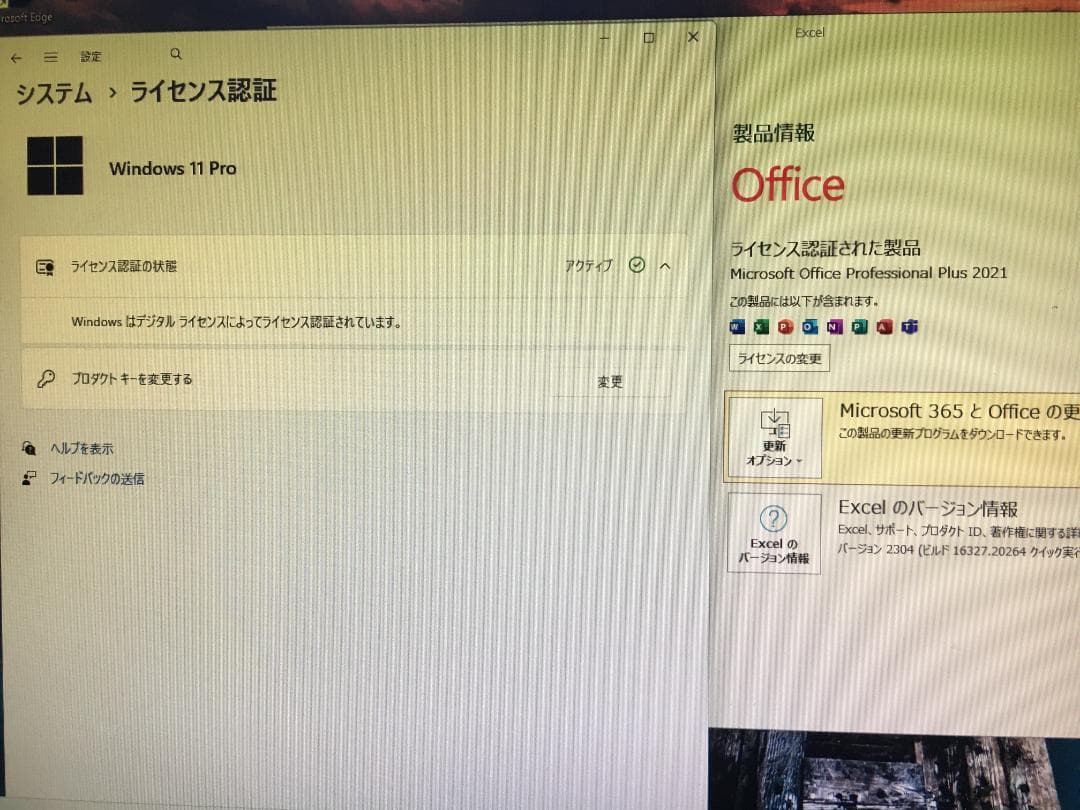Click the Teams icon at the row's end
This screenshot has width=1080, height=810.
[x=909, y=327]
